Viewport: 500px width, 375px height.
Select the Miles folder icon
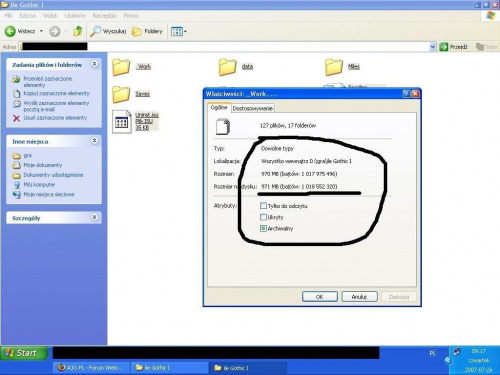pos(334,67)
